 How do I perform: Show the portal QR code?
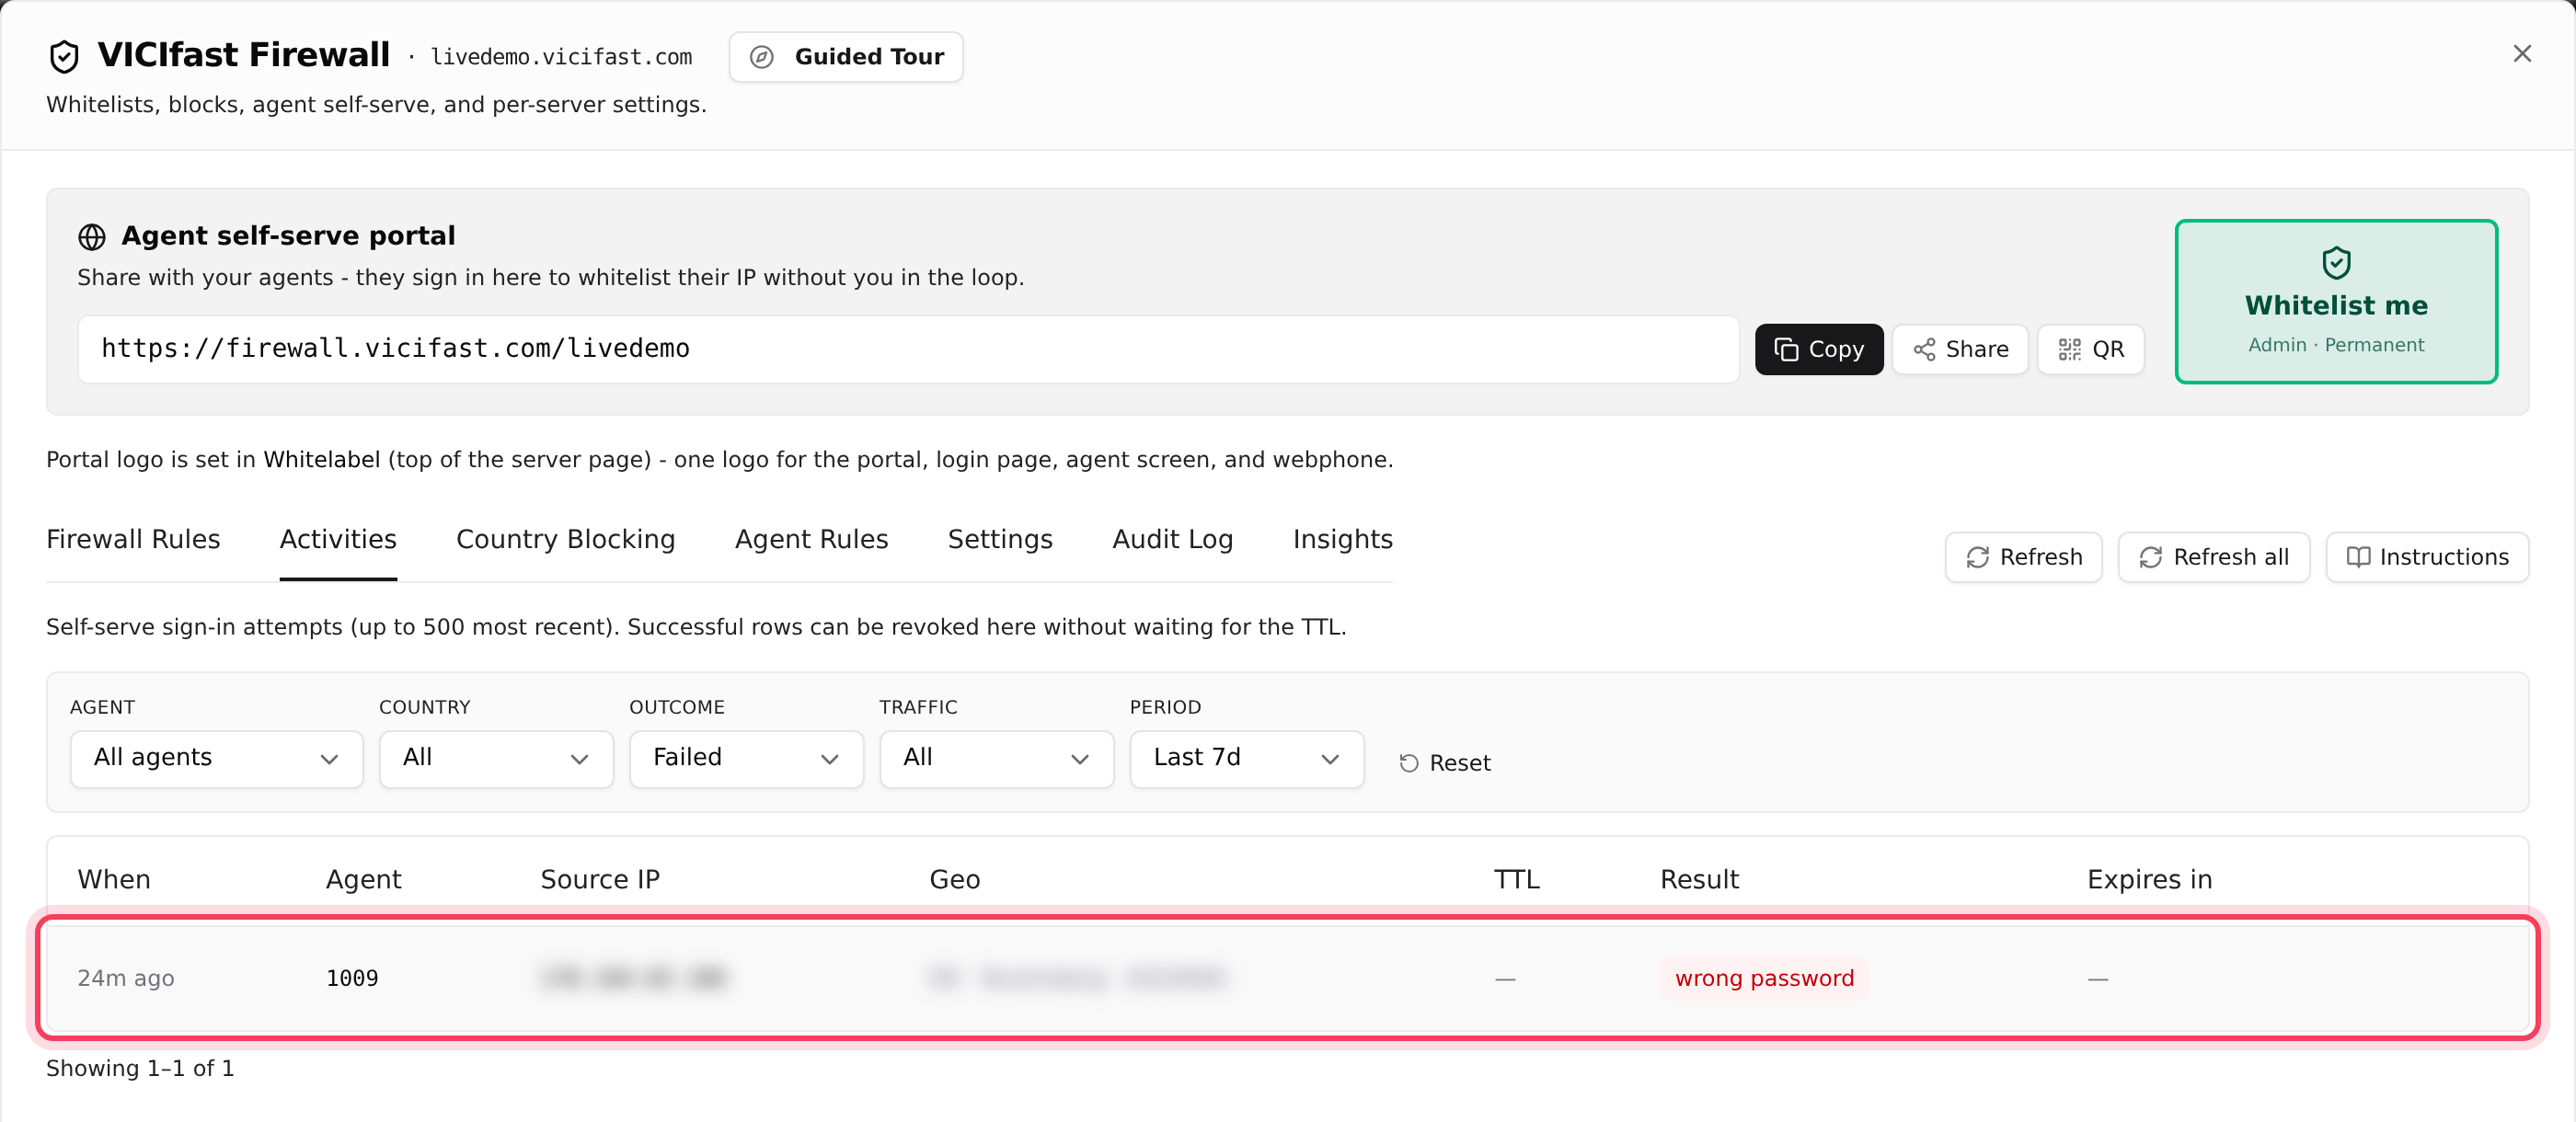click(2091, 349)
